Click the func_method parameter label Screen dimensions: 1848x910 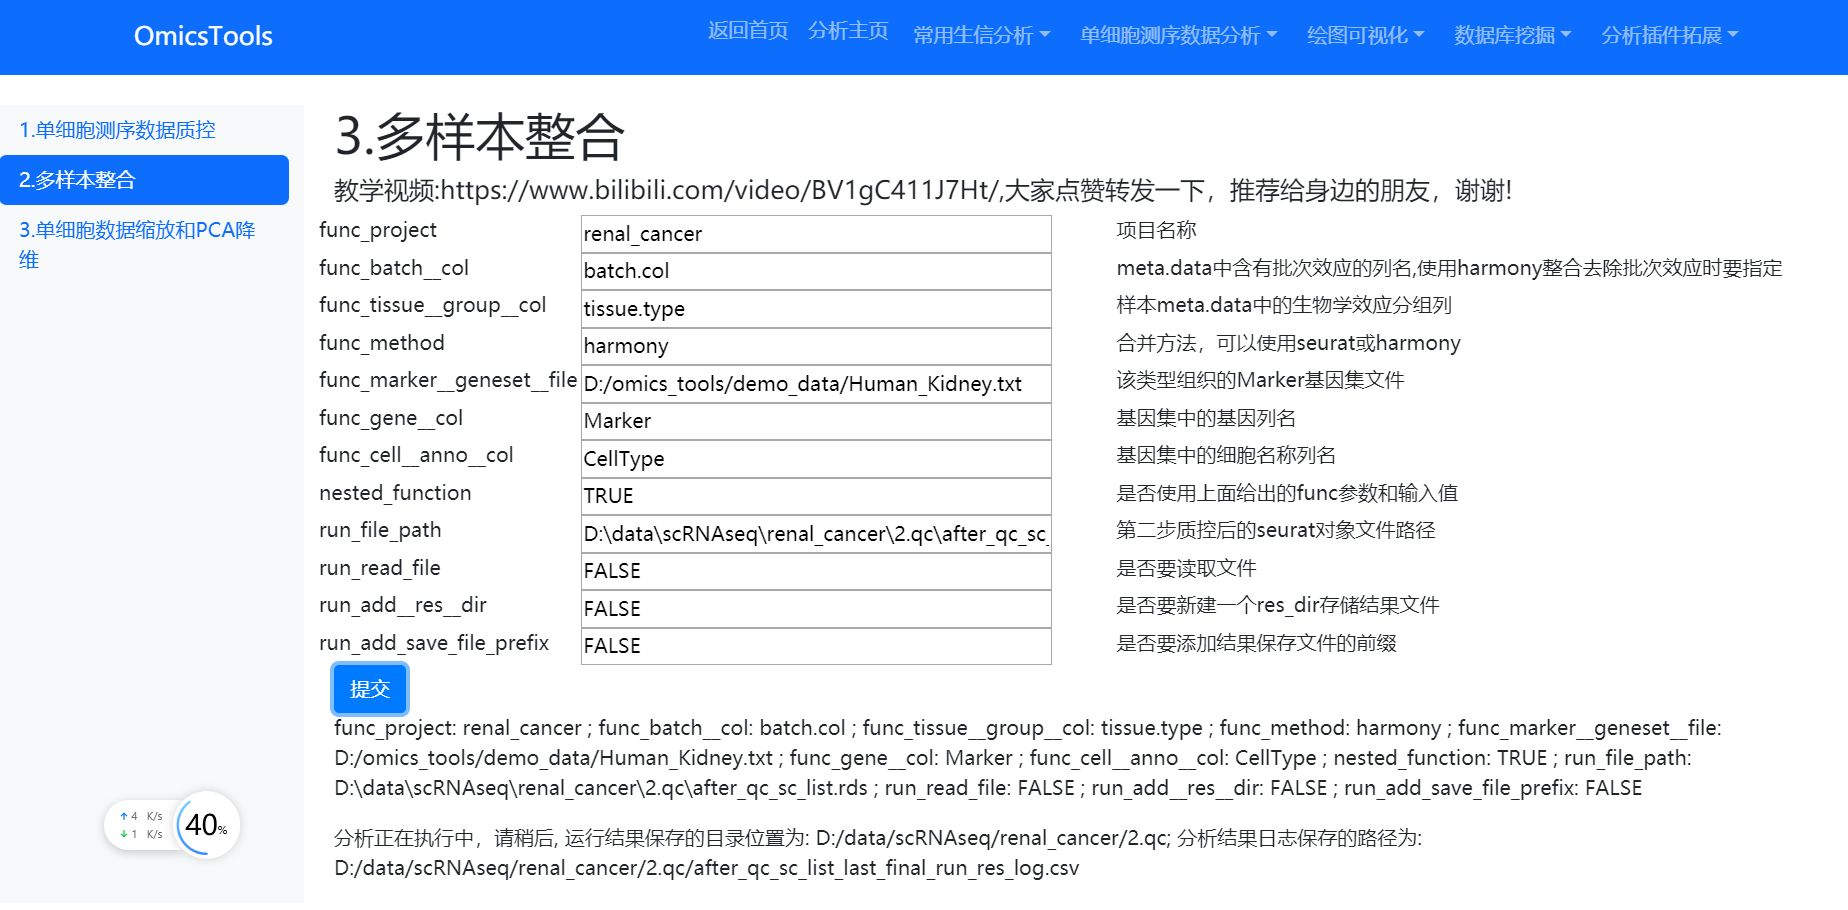pyautogui.click(x=382, y=343)
